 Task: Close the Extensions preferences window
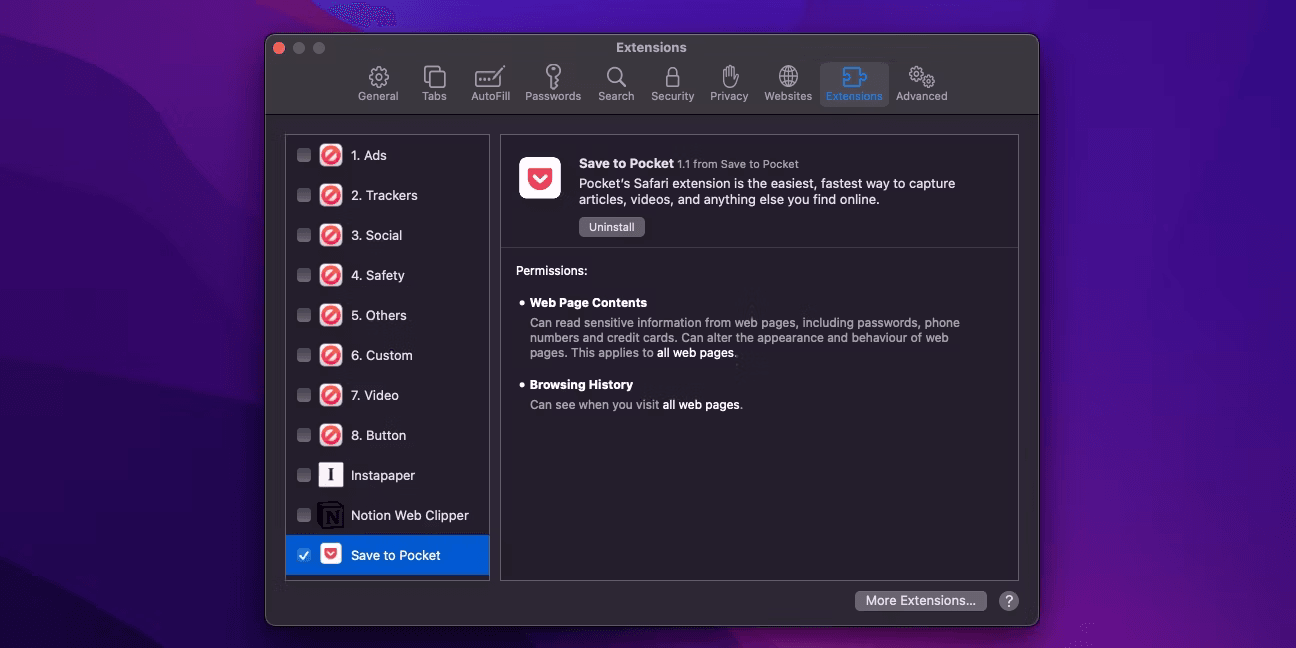(x=279, y=48)
